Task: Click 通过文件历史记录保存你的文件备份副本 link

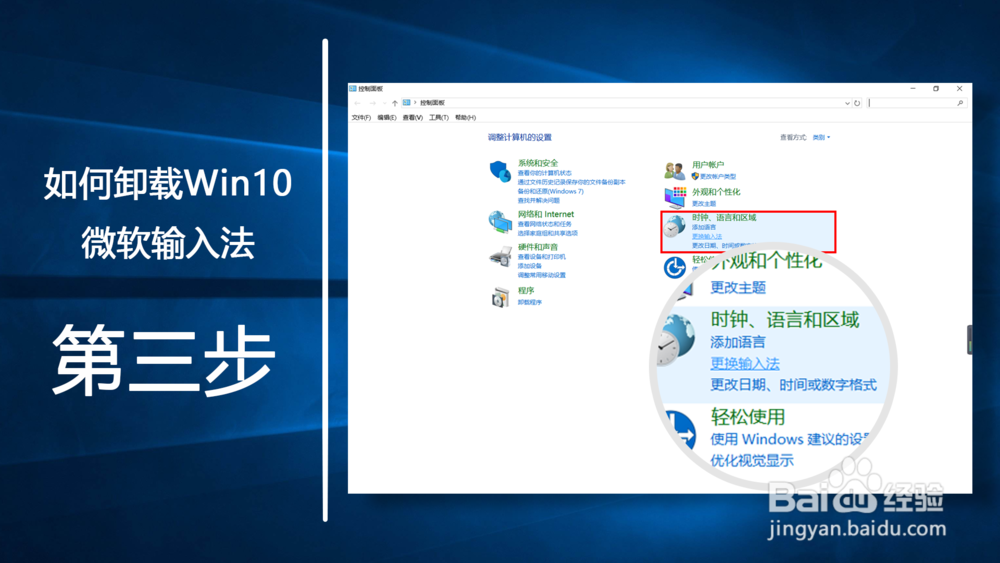Action: (571, 182)
